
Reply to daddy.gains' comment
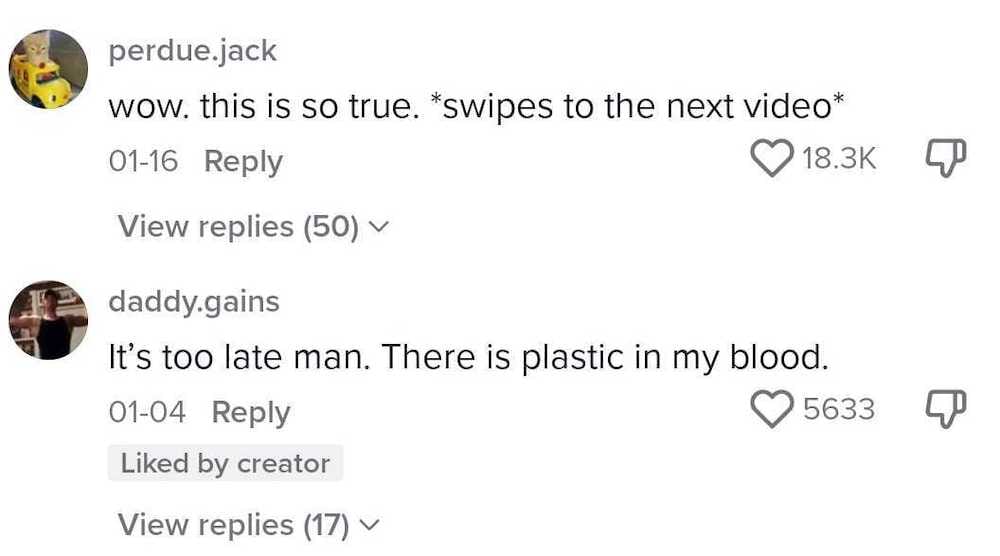pos(251,413)
